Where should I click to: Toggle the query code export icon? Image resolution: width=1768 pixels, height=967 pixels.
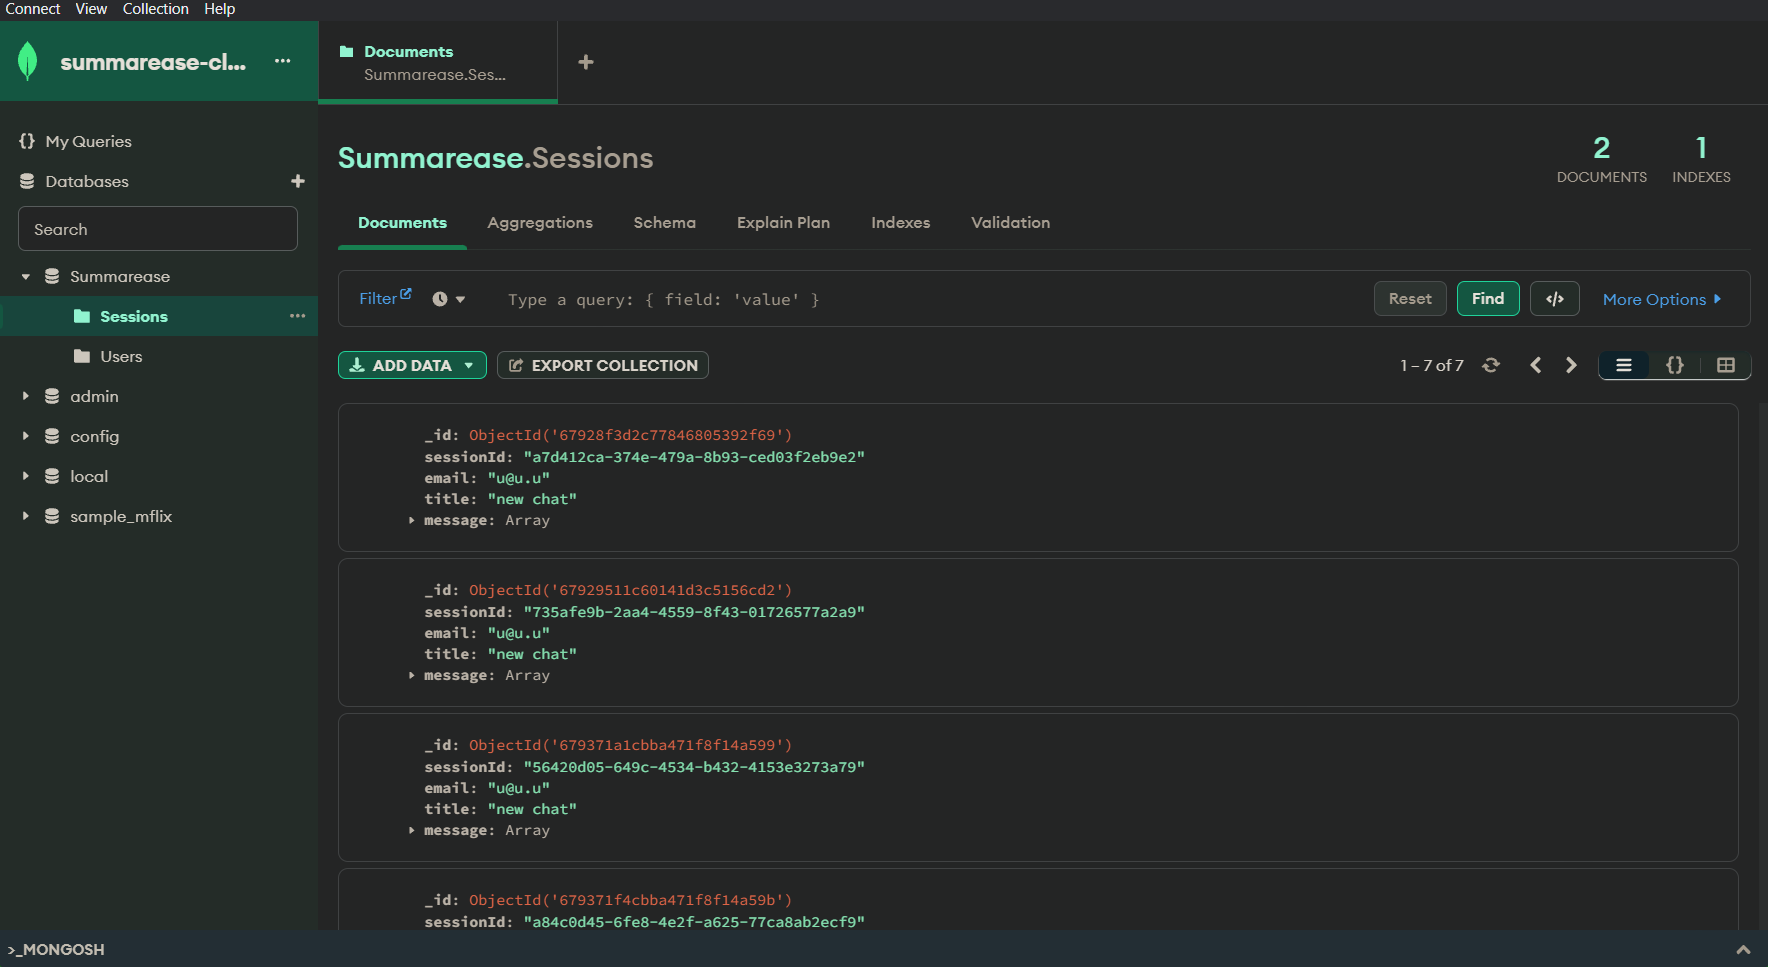pos(1555,299)
